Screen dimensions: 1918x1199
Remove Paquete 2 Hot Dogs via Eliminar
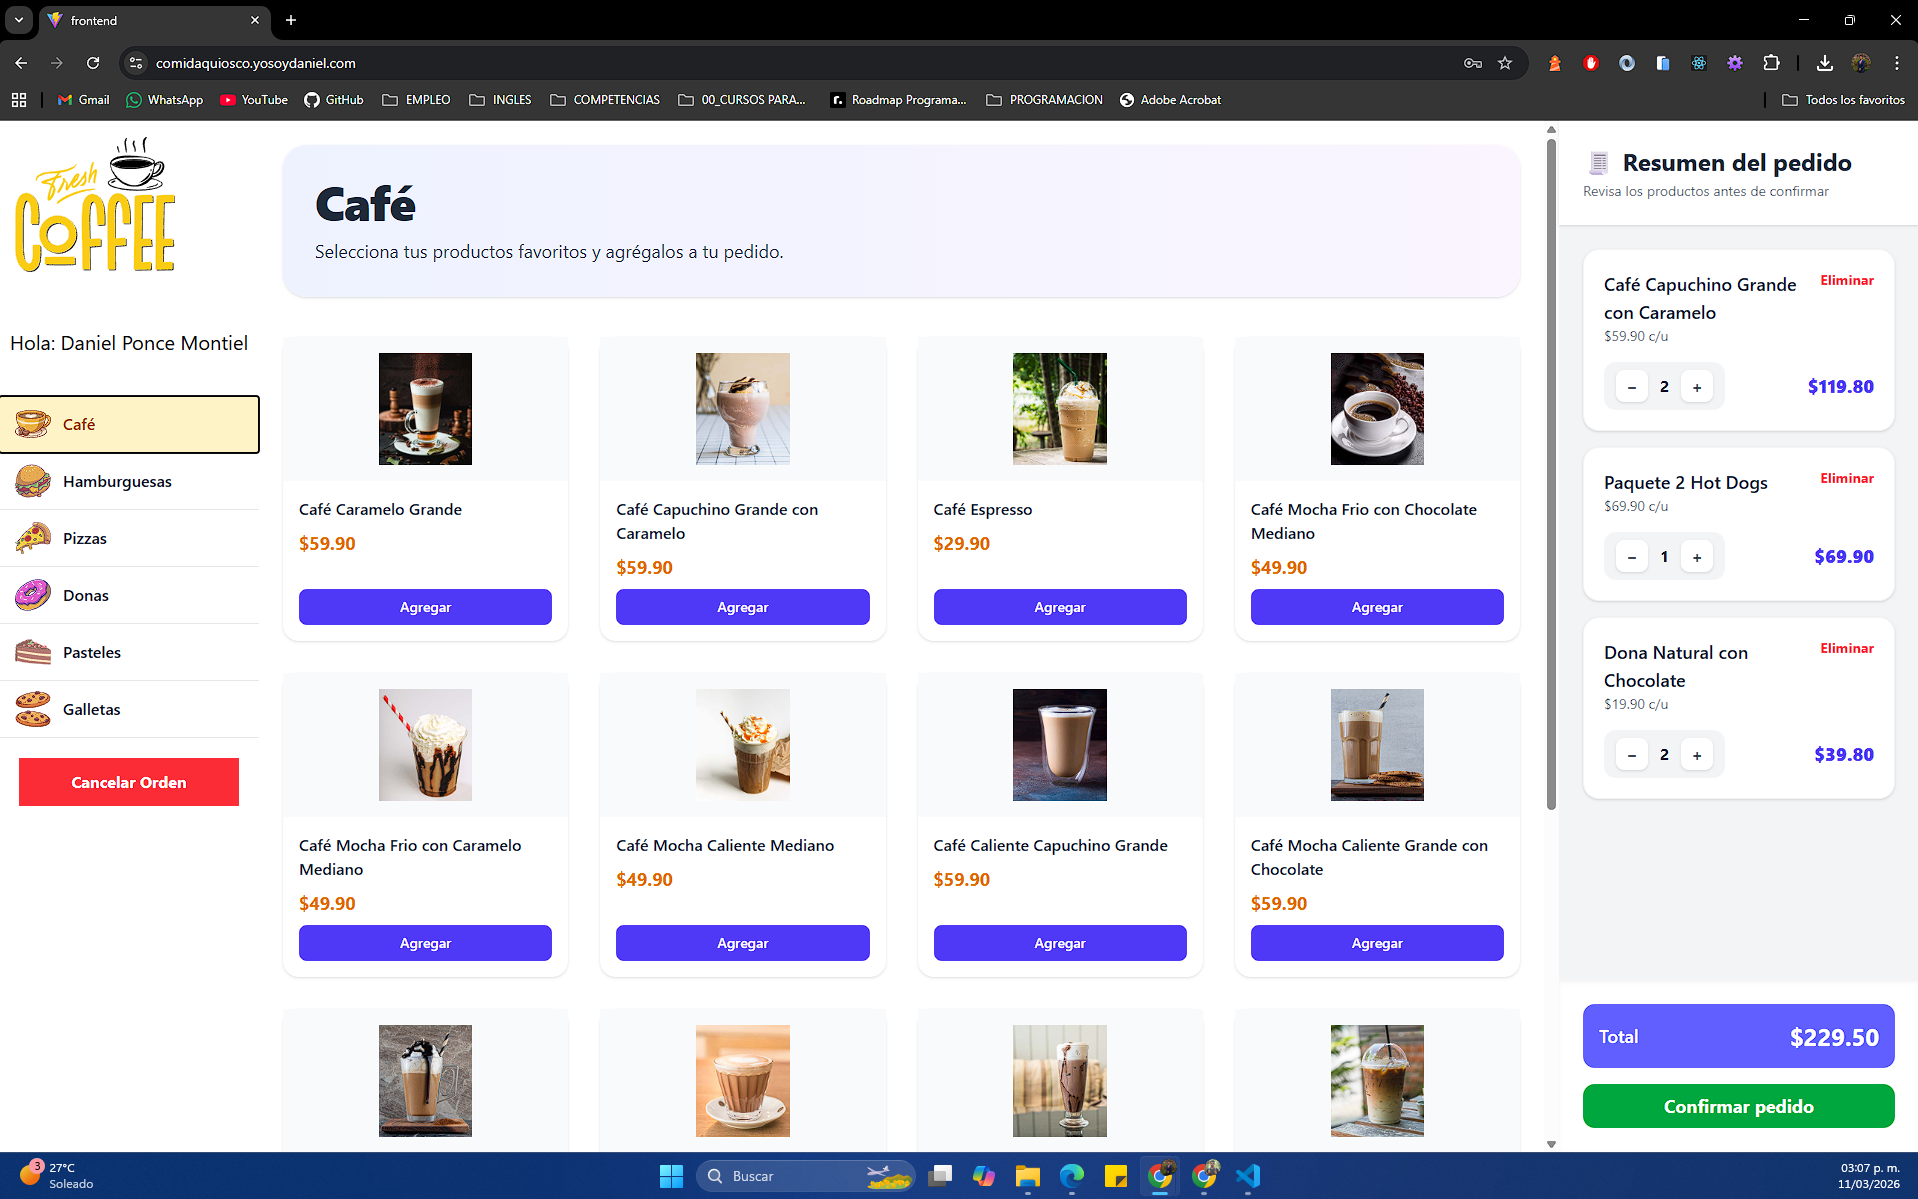coord(1846,478)
